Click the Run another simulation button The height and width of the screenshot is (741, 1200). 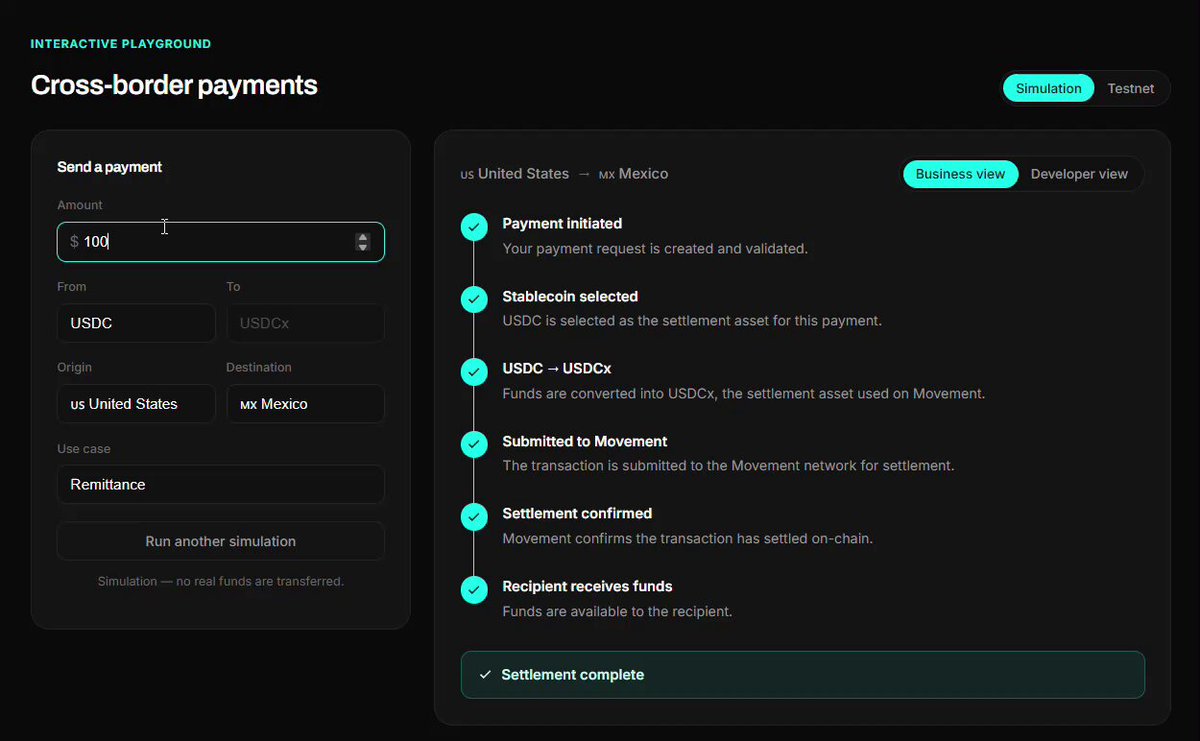click(221, 541)
